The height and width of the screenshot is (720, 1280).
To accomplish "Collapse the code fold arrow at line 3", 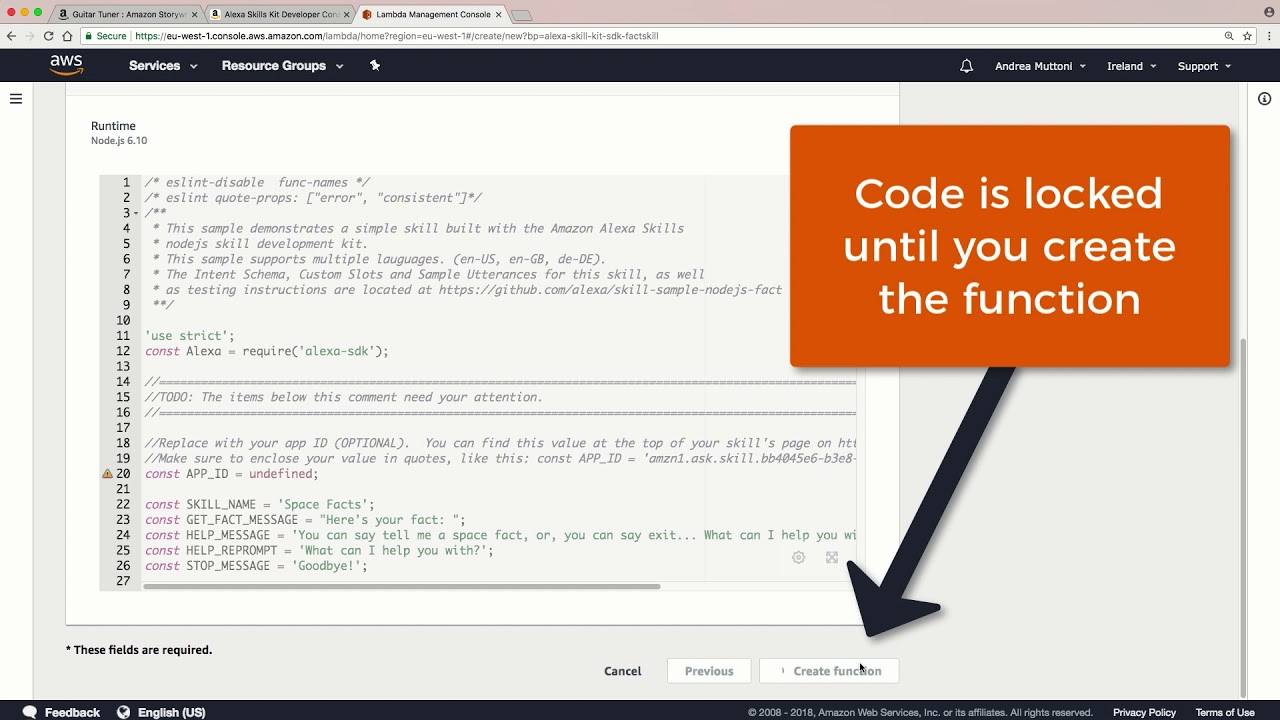I will 135,214.
